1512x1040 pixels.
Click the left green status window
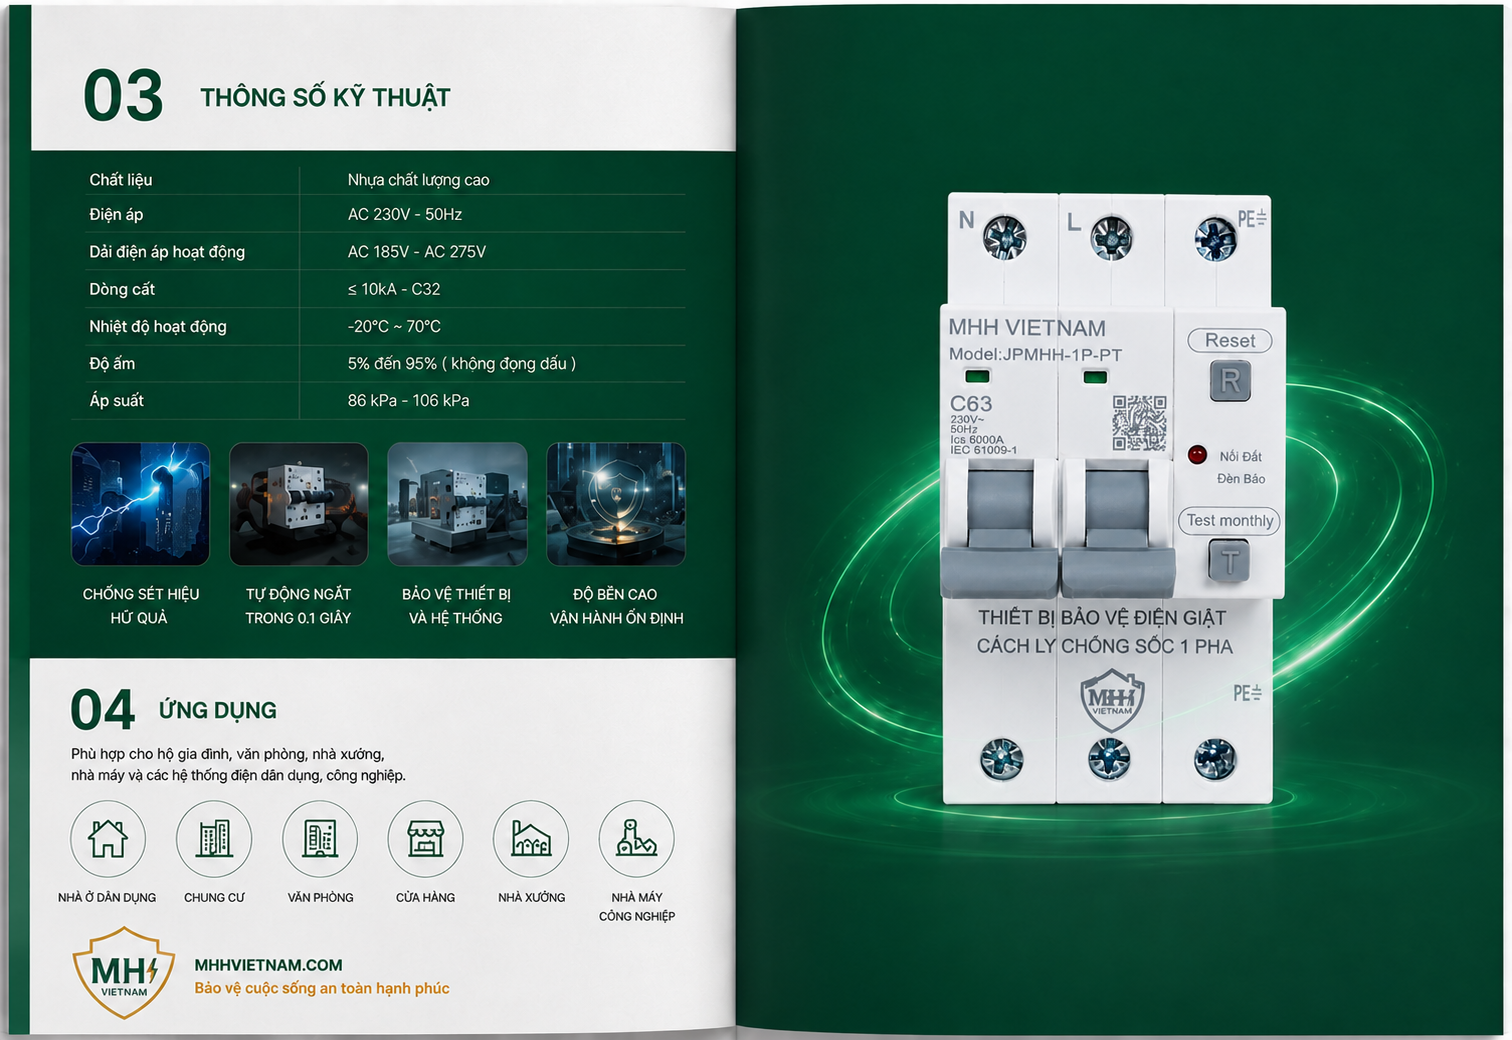[977, 376]
